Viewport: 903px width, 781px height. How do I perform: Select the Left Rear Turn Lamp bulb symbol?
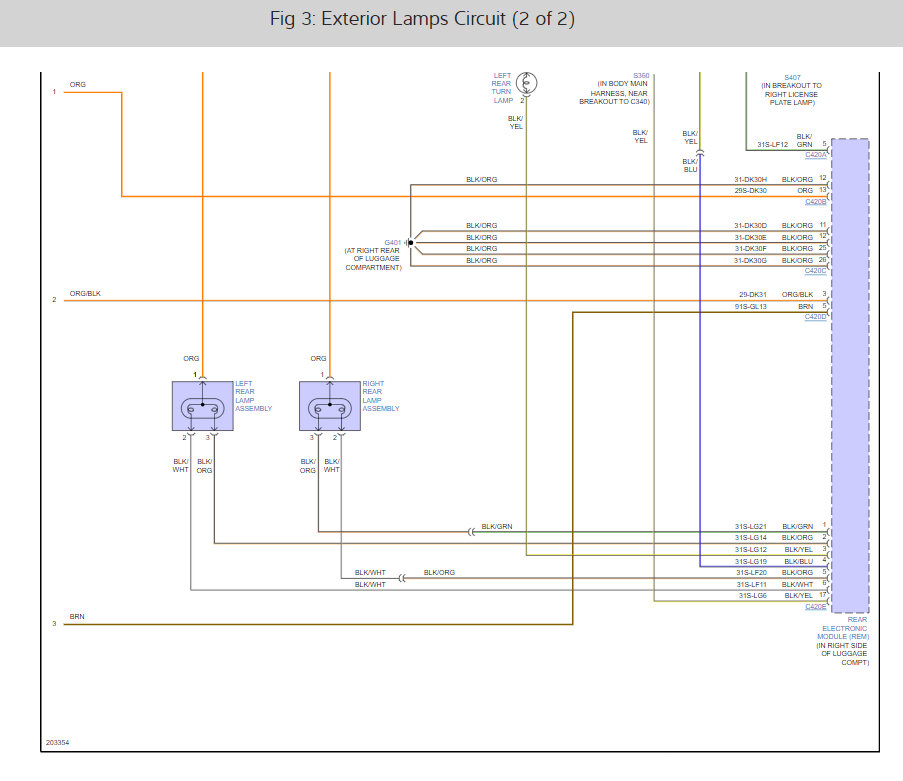click(526, 83)
